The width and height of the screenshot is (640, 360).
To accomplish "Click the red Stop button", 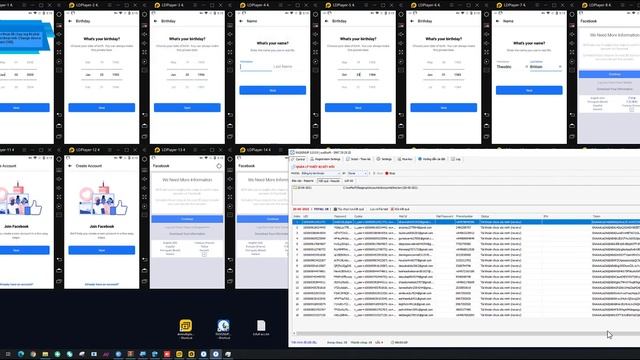I will 390,173.
